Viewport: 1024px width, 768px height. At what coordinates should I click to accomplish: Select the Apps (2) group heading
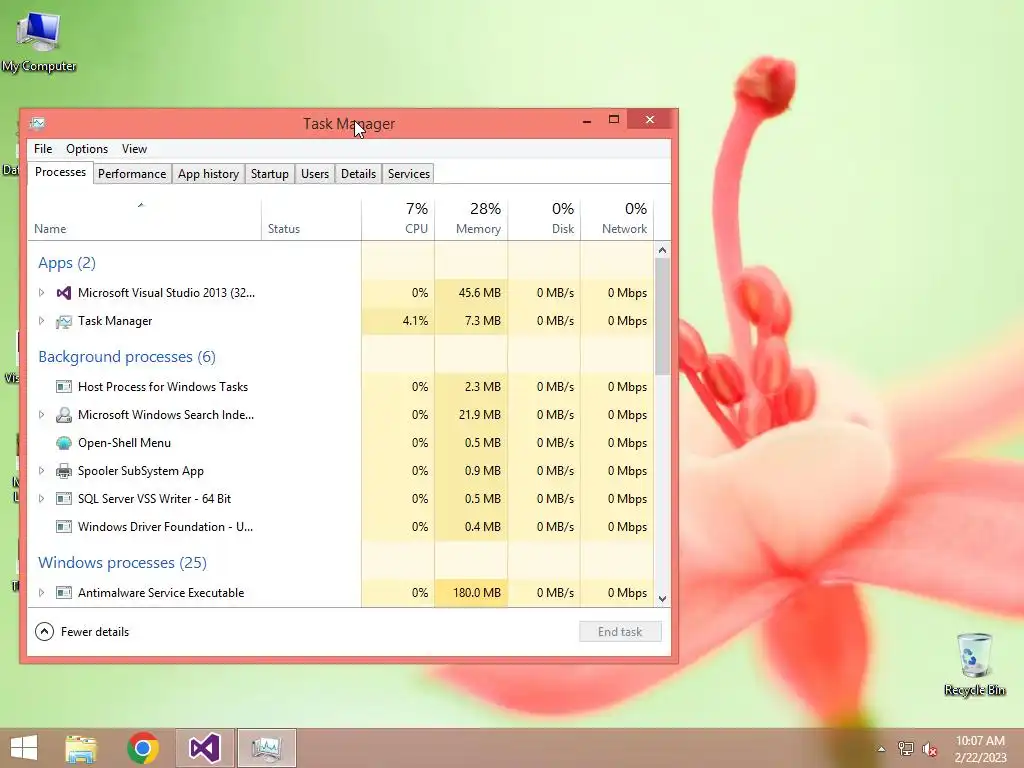[67, 263]
